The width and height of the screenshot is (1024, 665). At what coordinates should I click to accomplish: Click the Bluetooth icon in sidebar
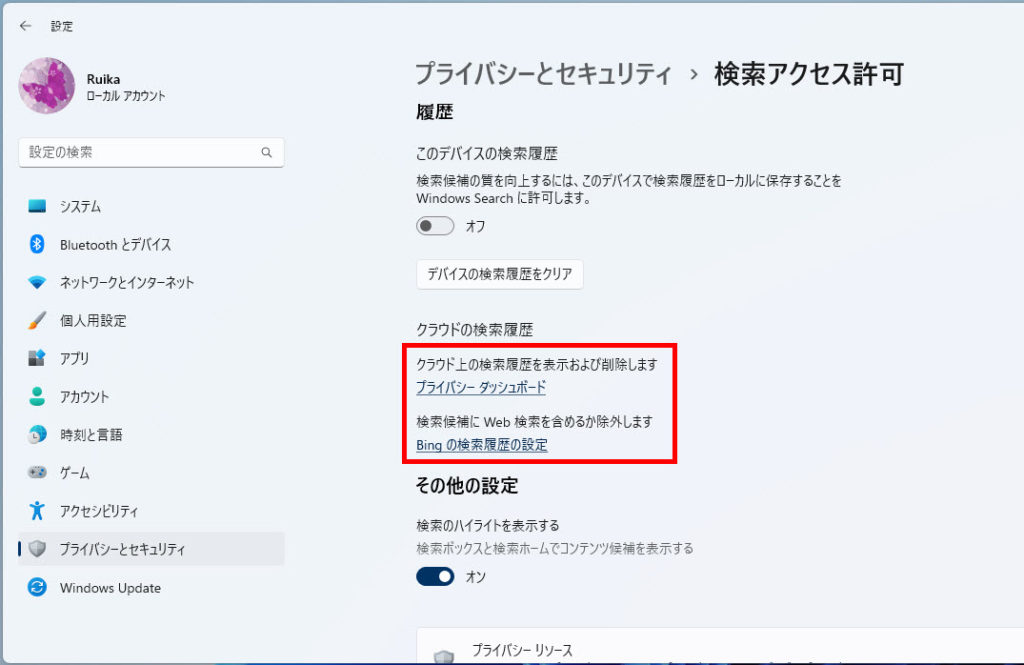coord(37,245)
